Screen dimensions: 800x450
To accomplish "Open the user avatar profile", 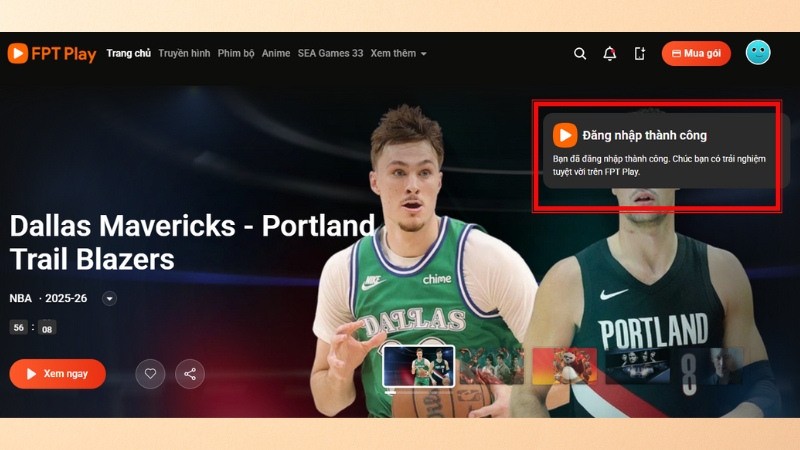I will [758, 53].
